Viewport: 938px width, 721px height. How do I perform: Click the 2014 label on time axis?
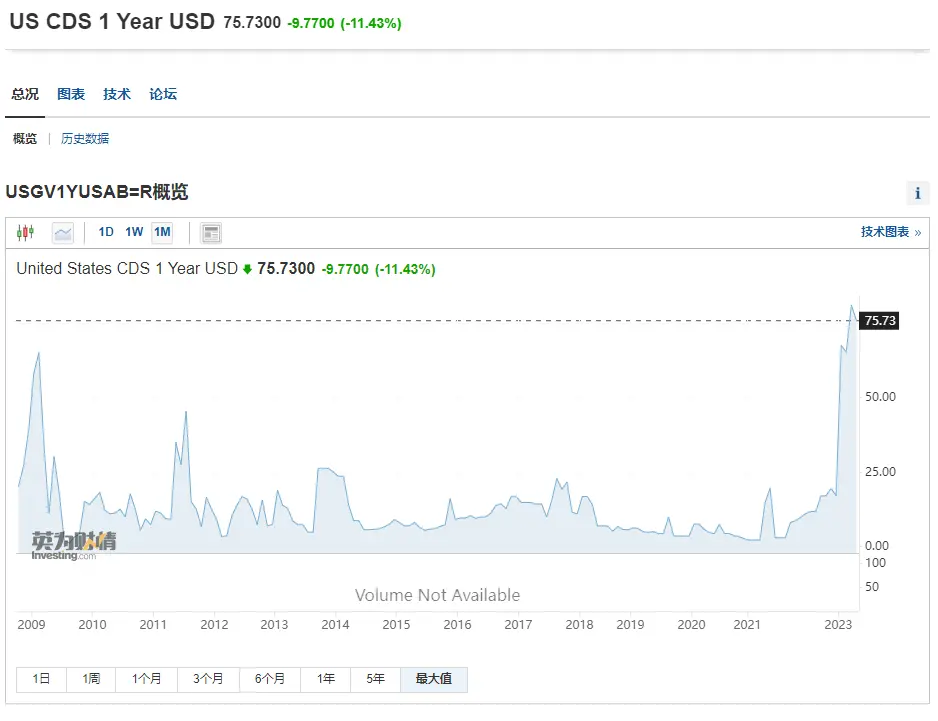pyautogui.click(x=335, y=625)
